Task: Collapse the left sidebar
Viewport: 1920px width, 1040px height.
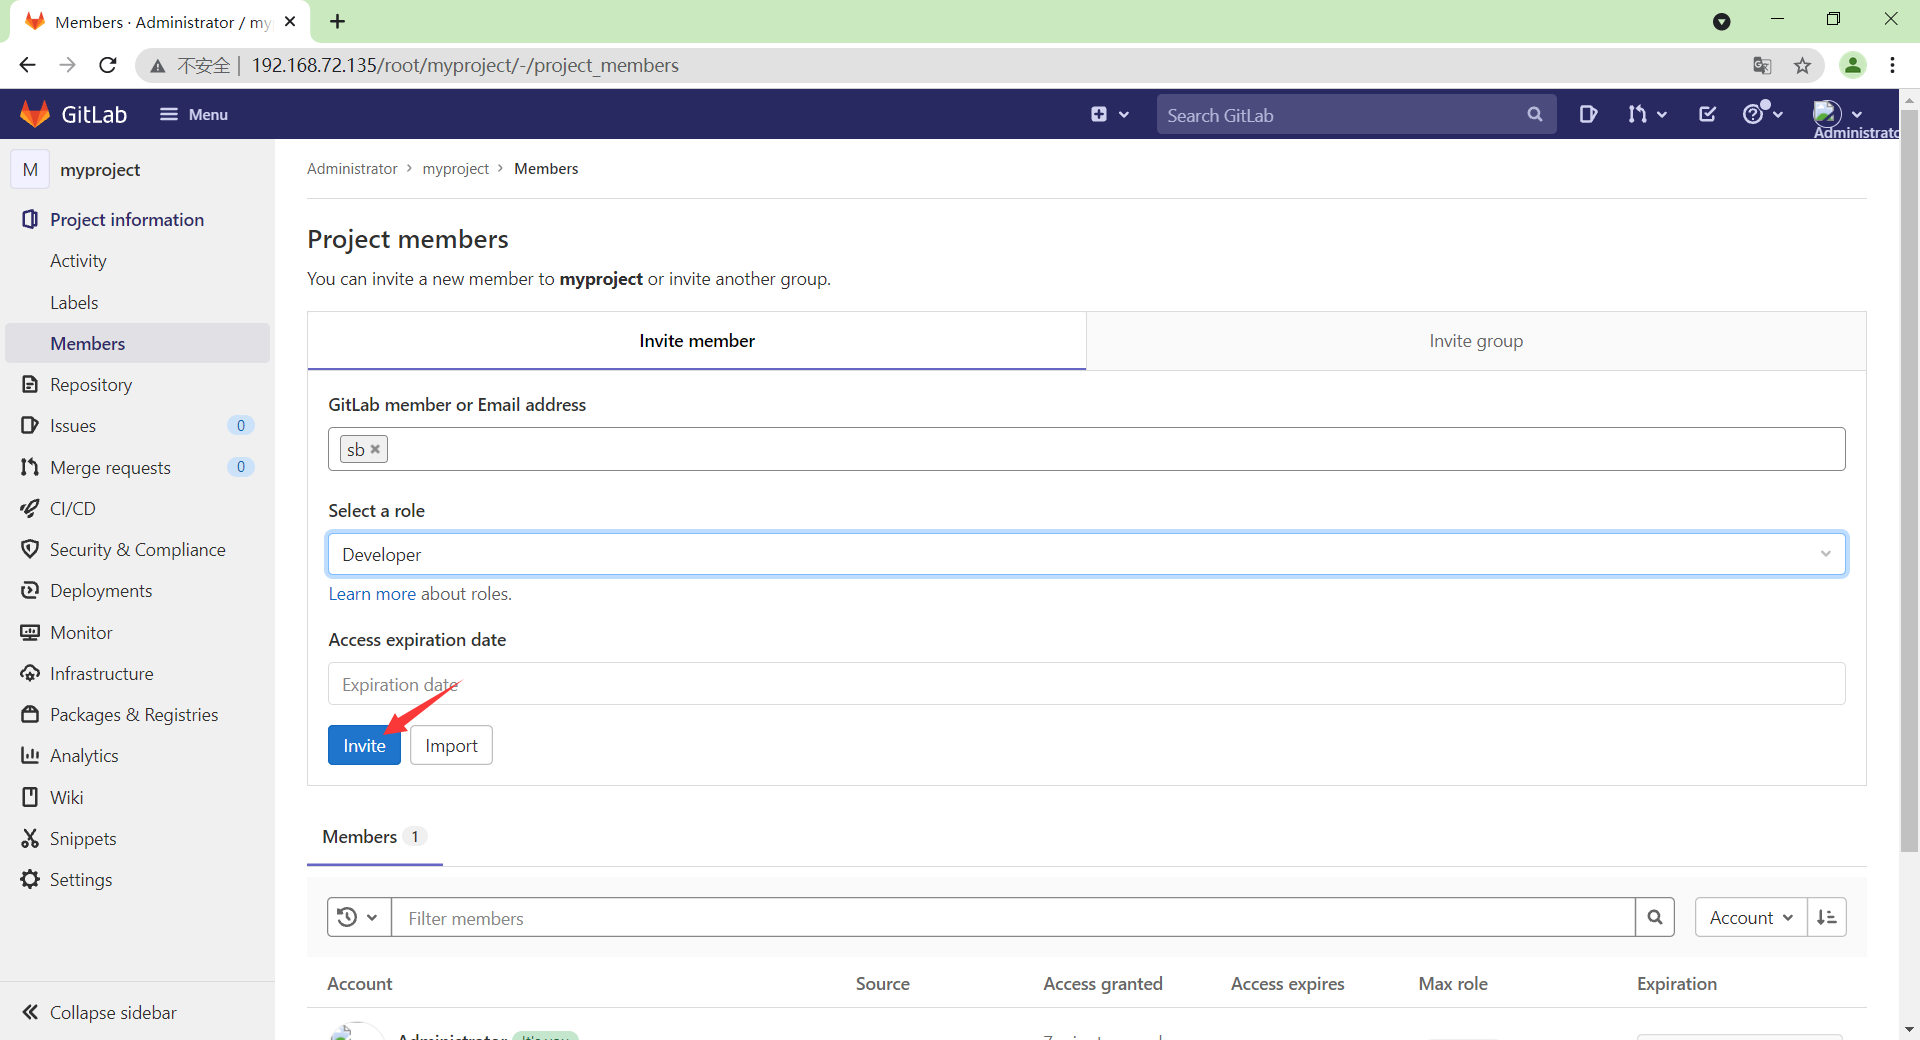Action: (111, 1012)
